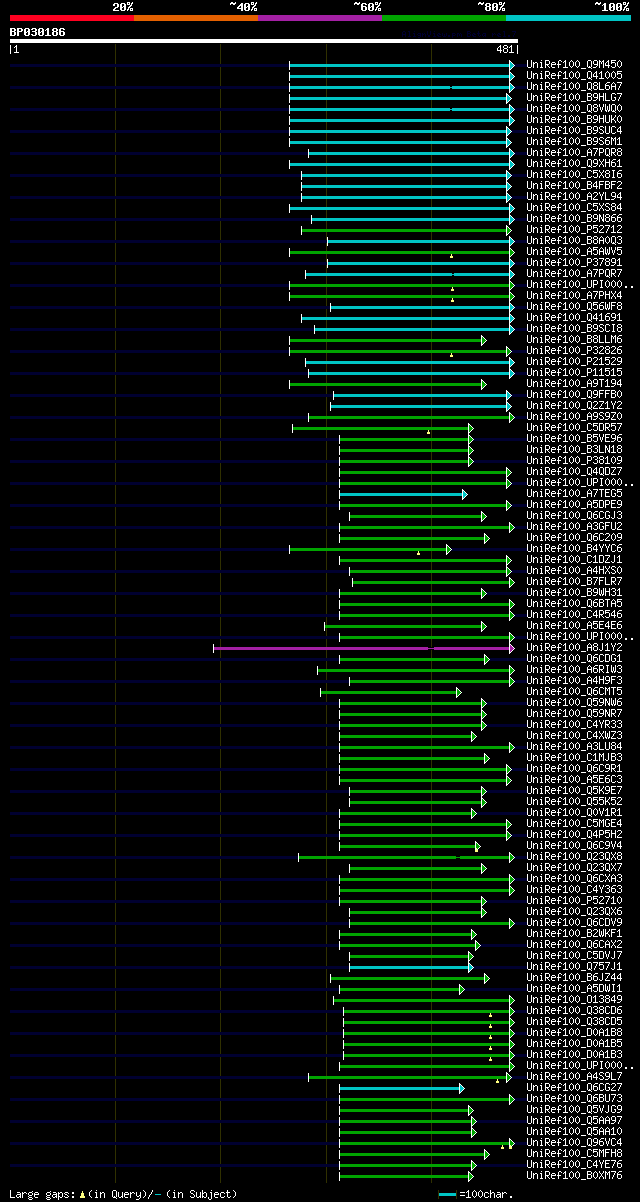Image resolution: width=640 pixels, height=1202 pixels.
Task: Click the red ~20% legend color bar
Action: [x=71, y=17]
